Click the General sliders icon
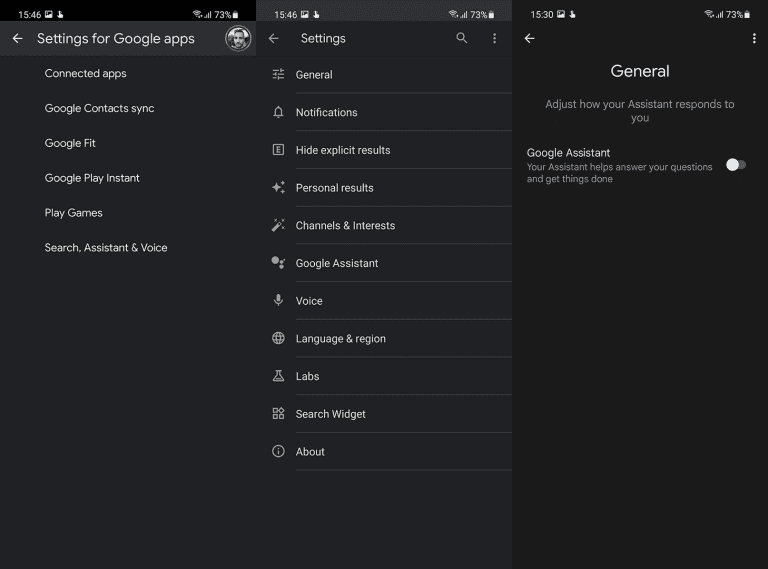Viewport: 768px width, 569px height. pyautogui.click(x=278, y=74)
